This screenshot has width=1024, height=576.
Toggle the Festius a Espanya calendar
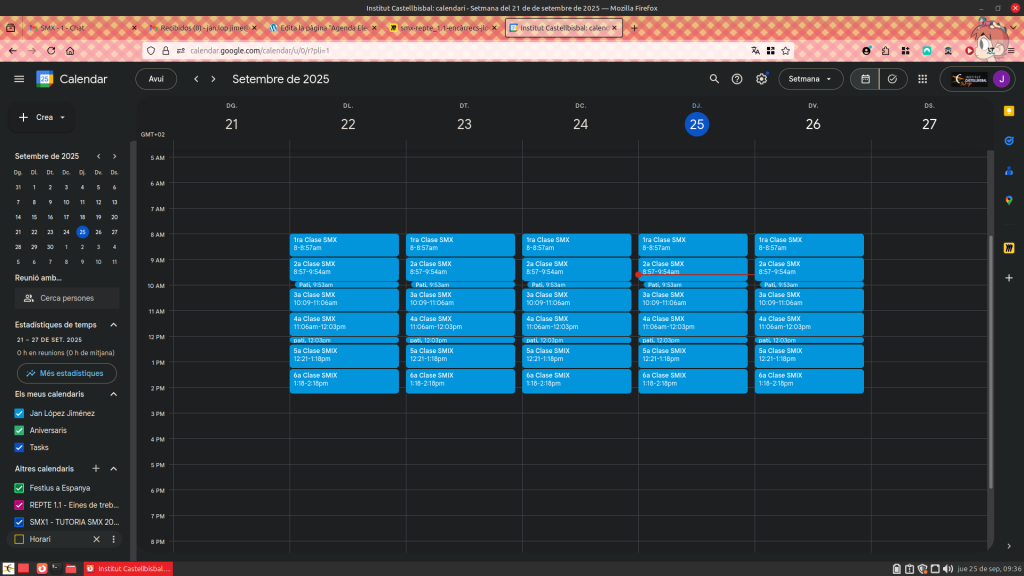point(19,488)
